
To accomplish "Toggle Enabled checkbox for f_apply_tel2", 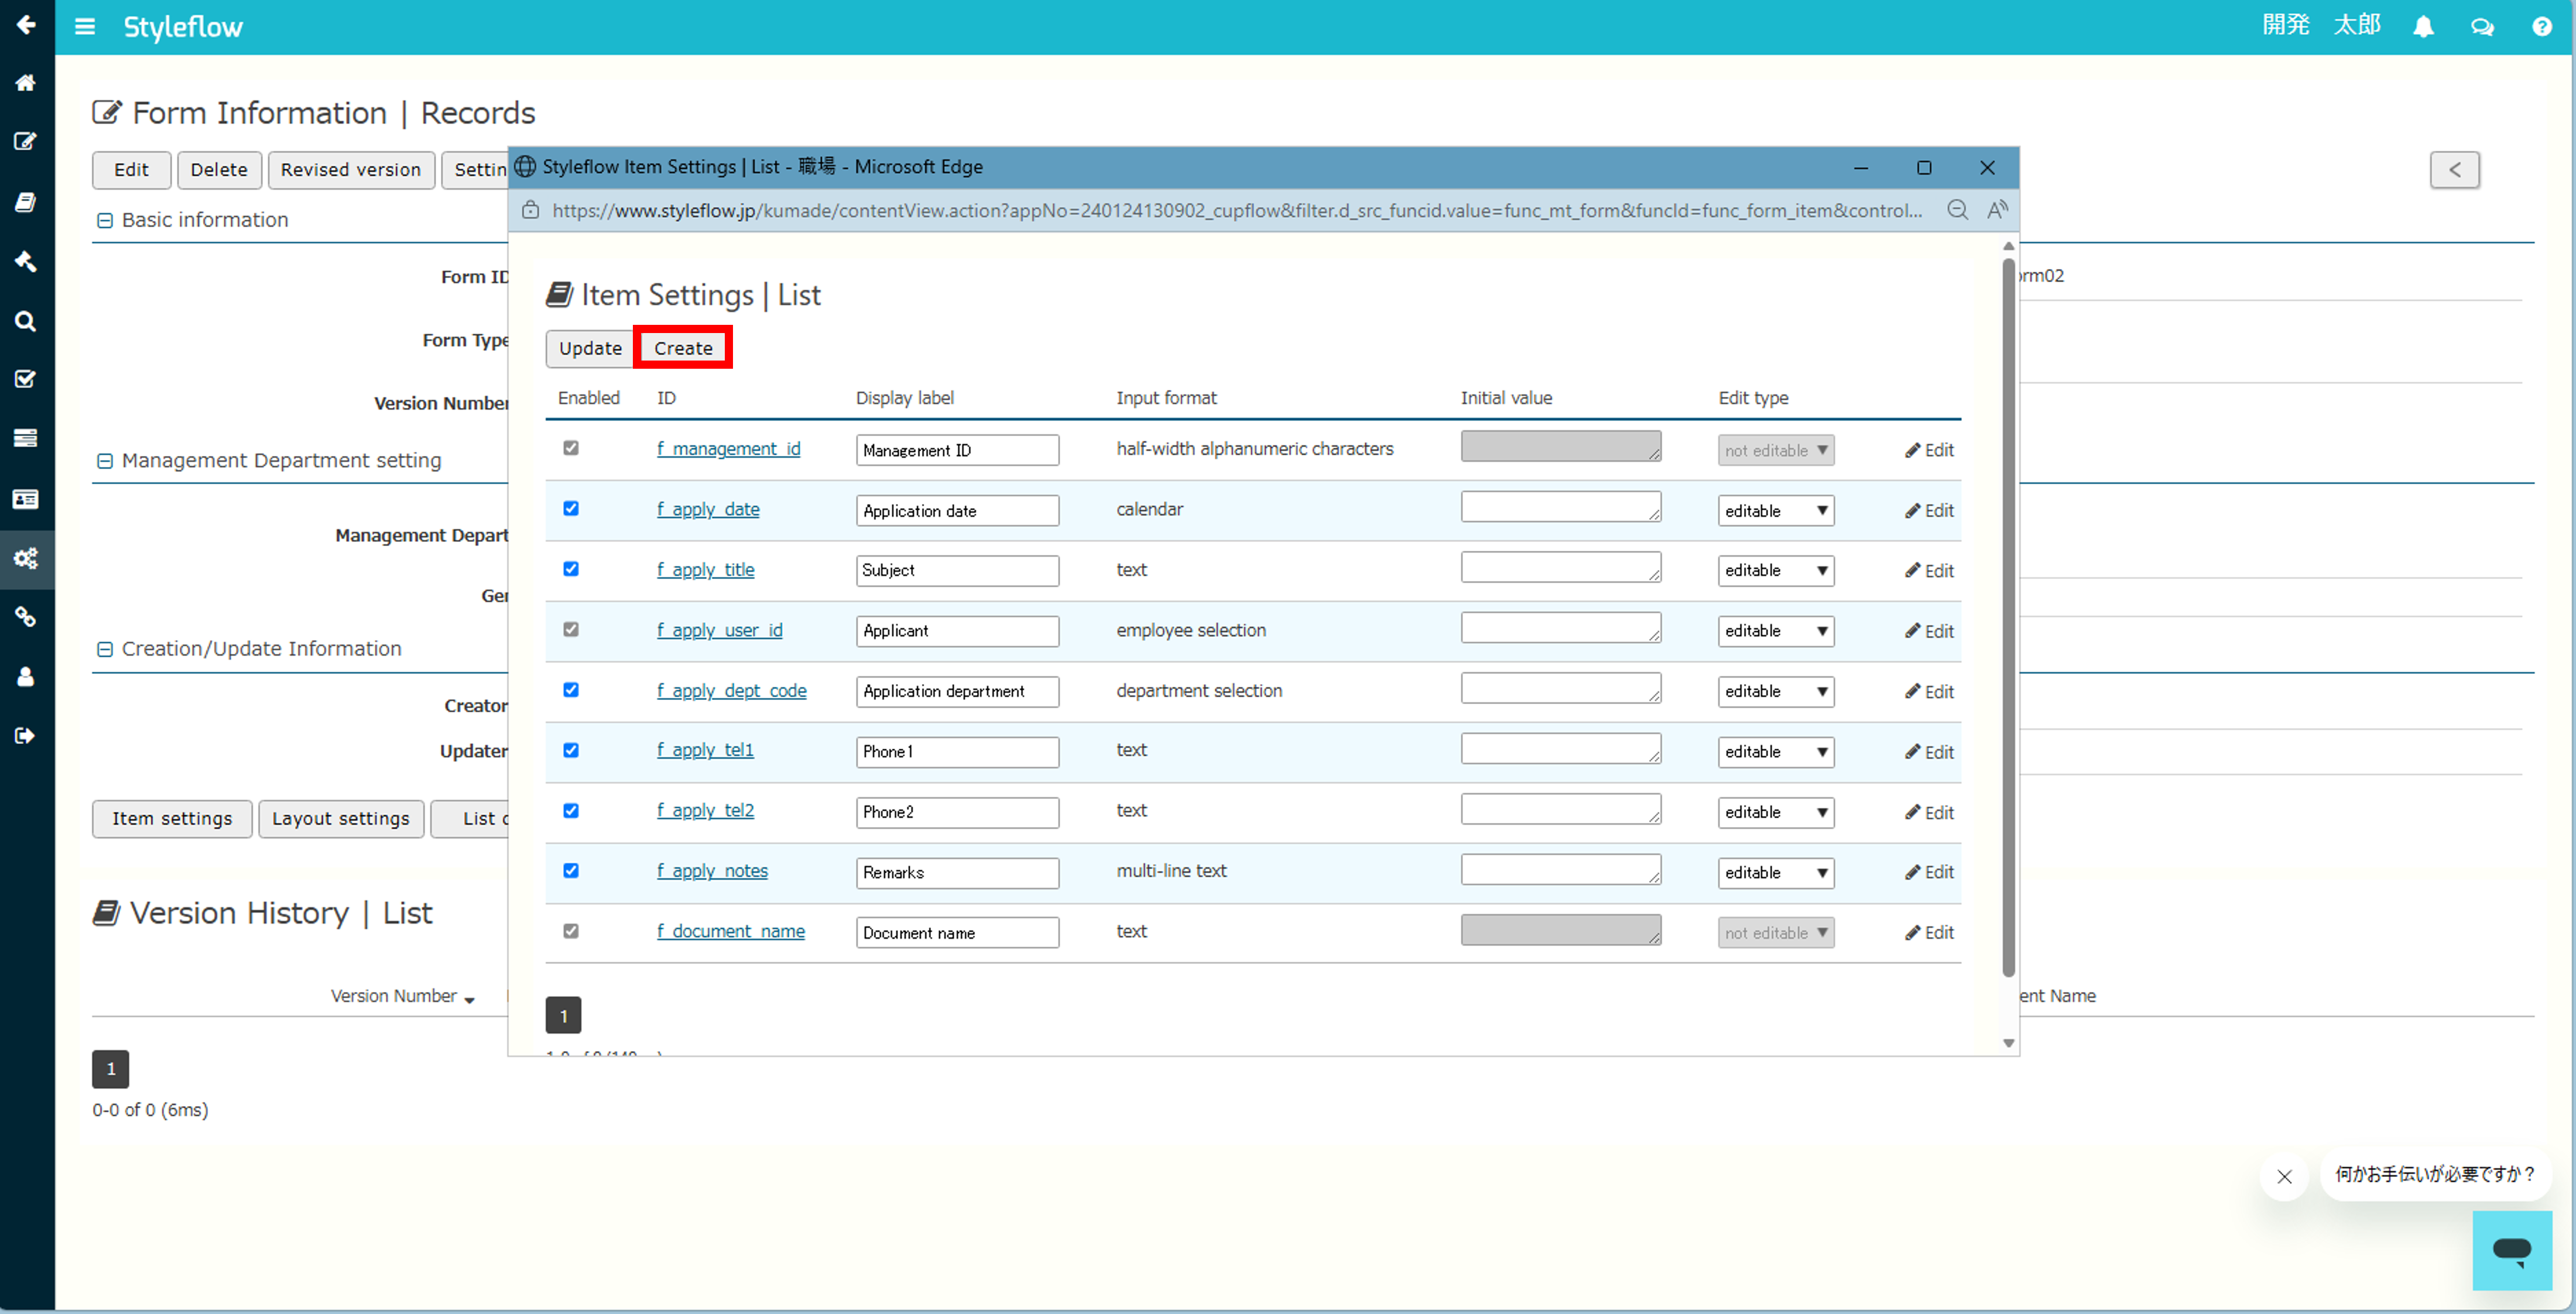I will click(x=571, y=811).
